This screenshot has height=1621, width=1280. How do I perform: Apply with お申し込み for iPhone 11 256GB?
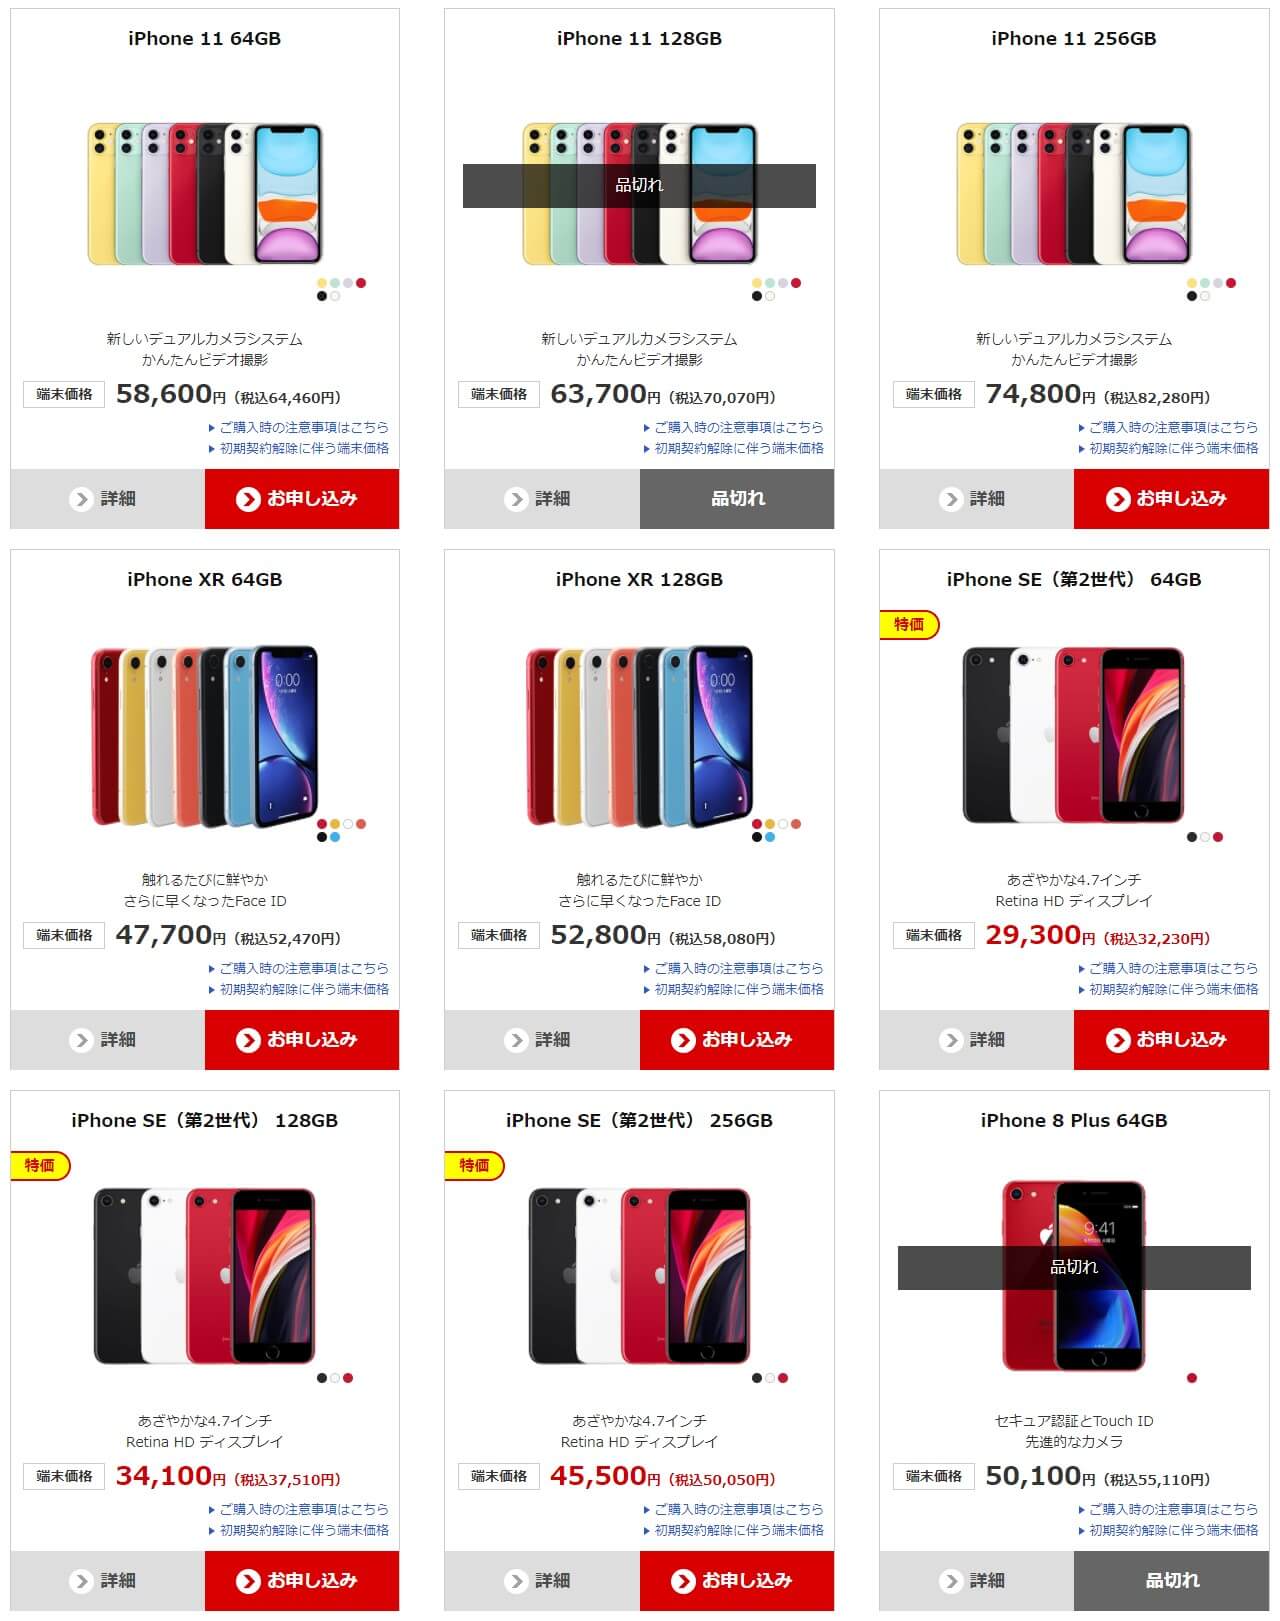point(1171,499)
